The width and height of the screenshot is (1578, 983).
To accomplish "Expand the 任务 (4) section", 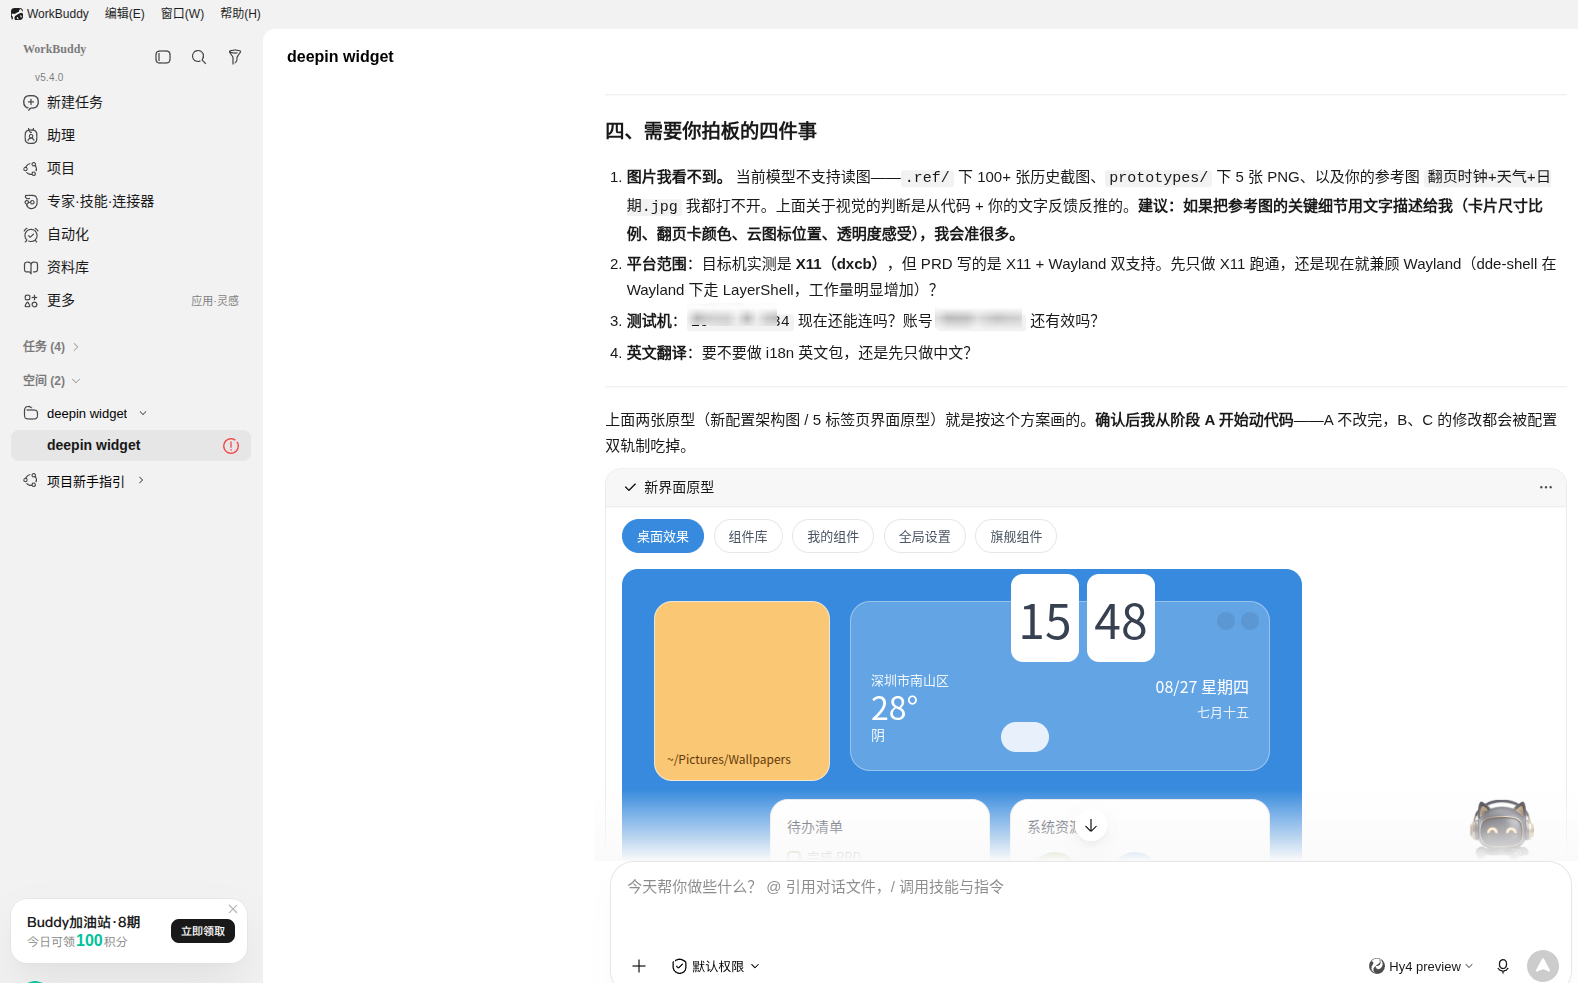I will 51,347.
